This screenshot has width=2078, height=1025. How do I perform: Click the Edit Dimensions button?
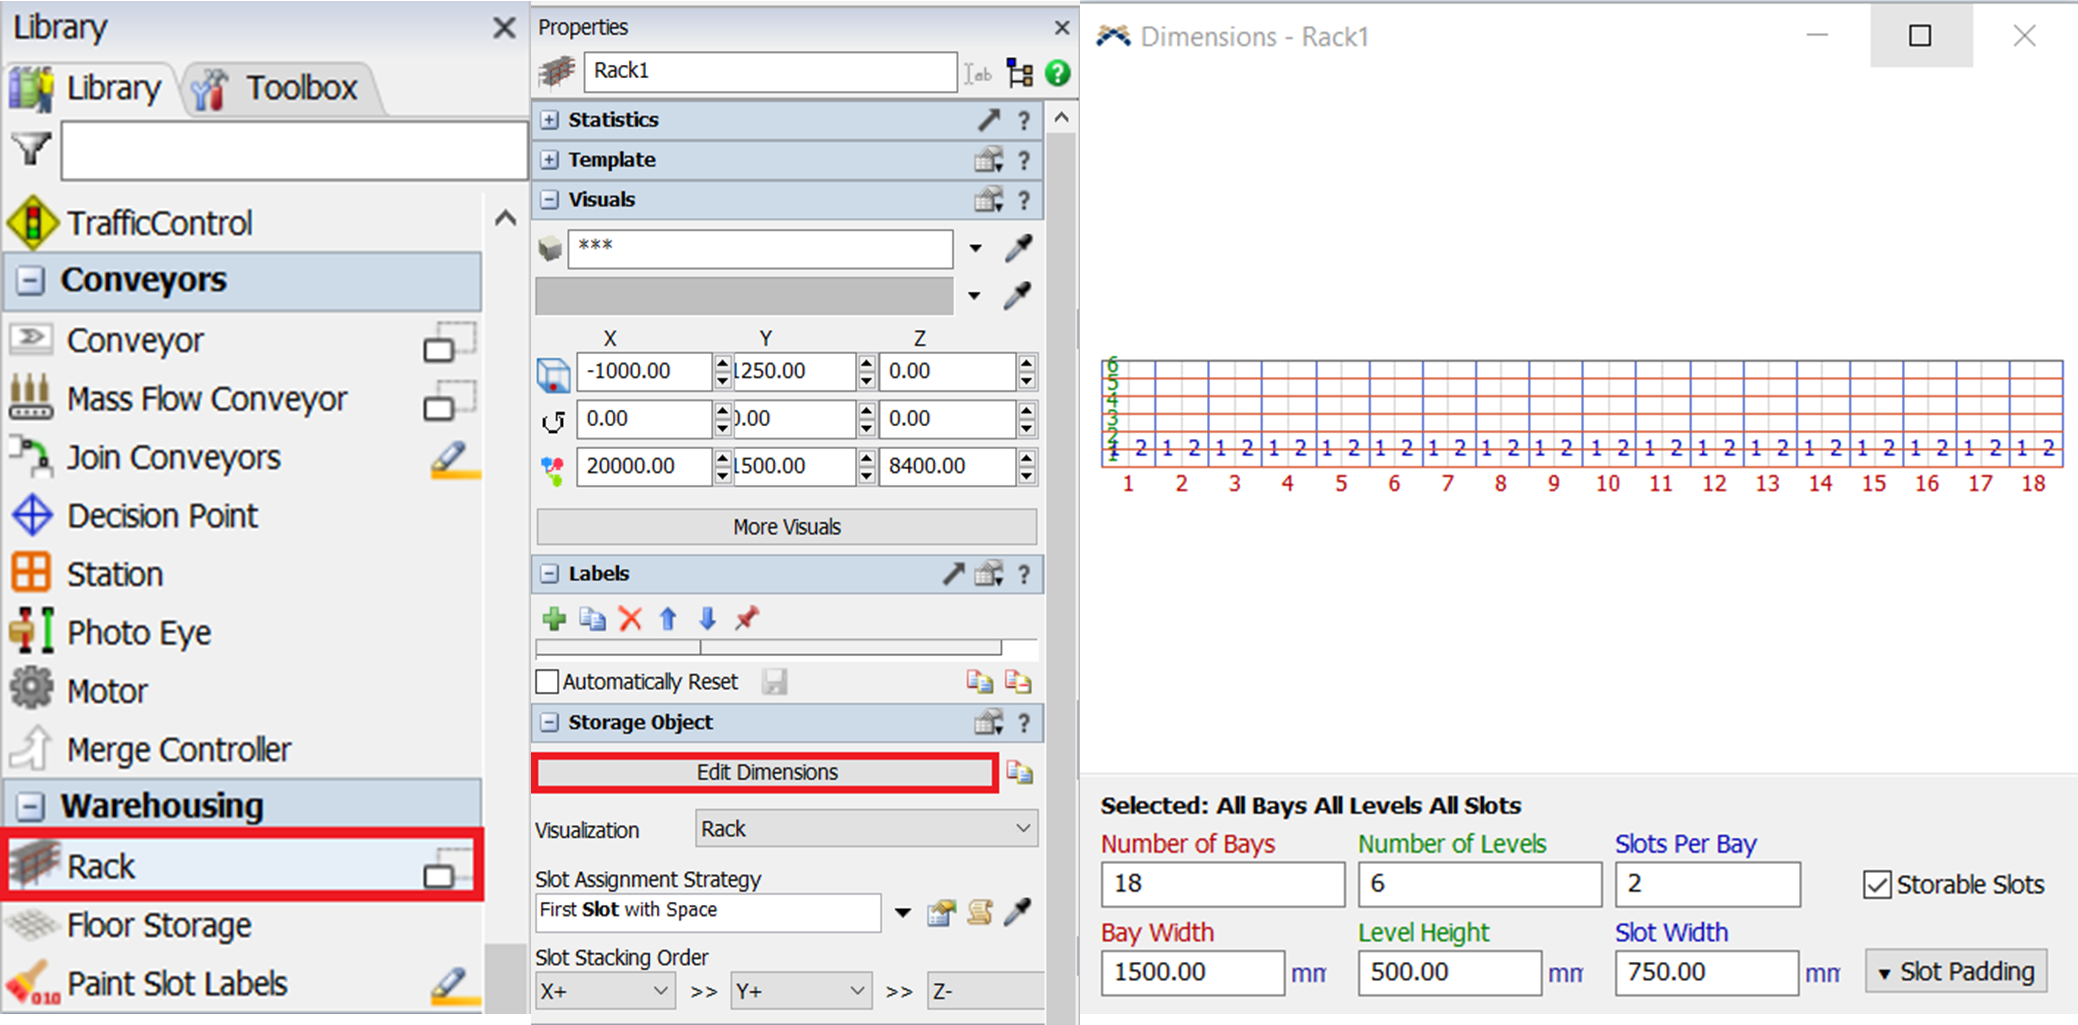click(x=766, y=773)
